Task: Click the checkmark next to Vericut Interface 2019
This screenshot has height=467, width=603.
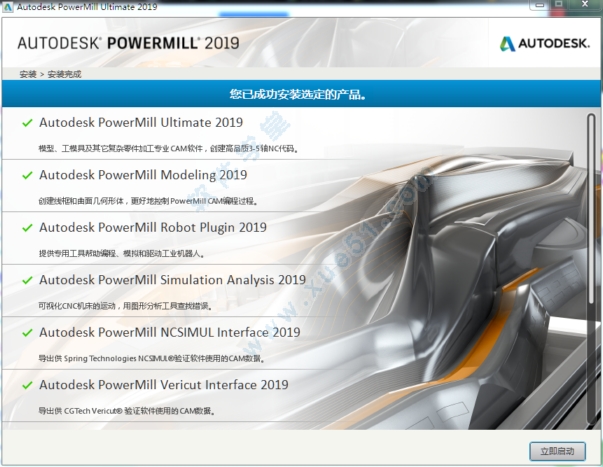Action: click(x=27, y=385)
